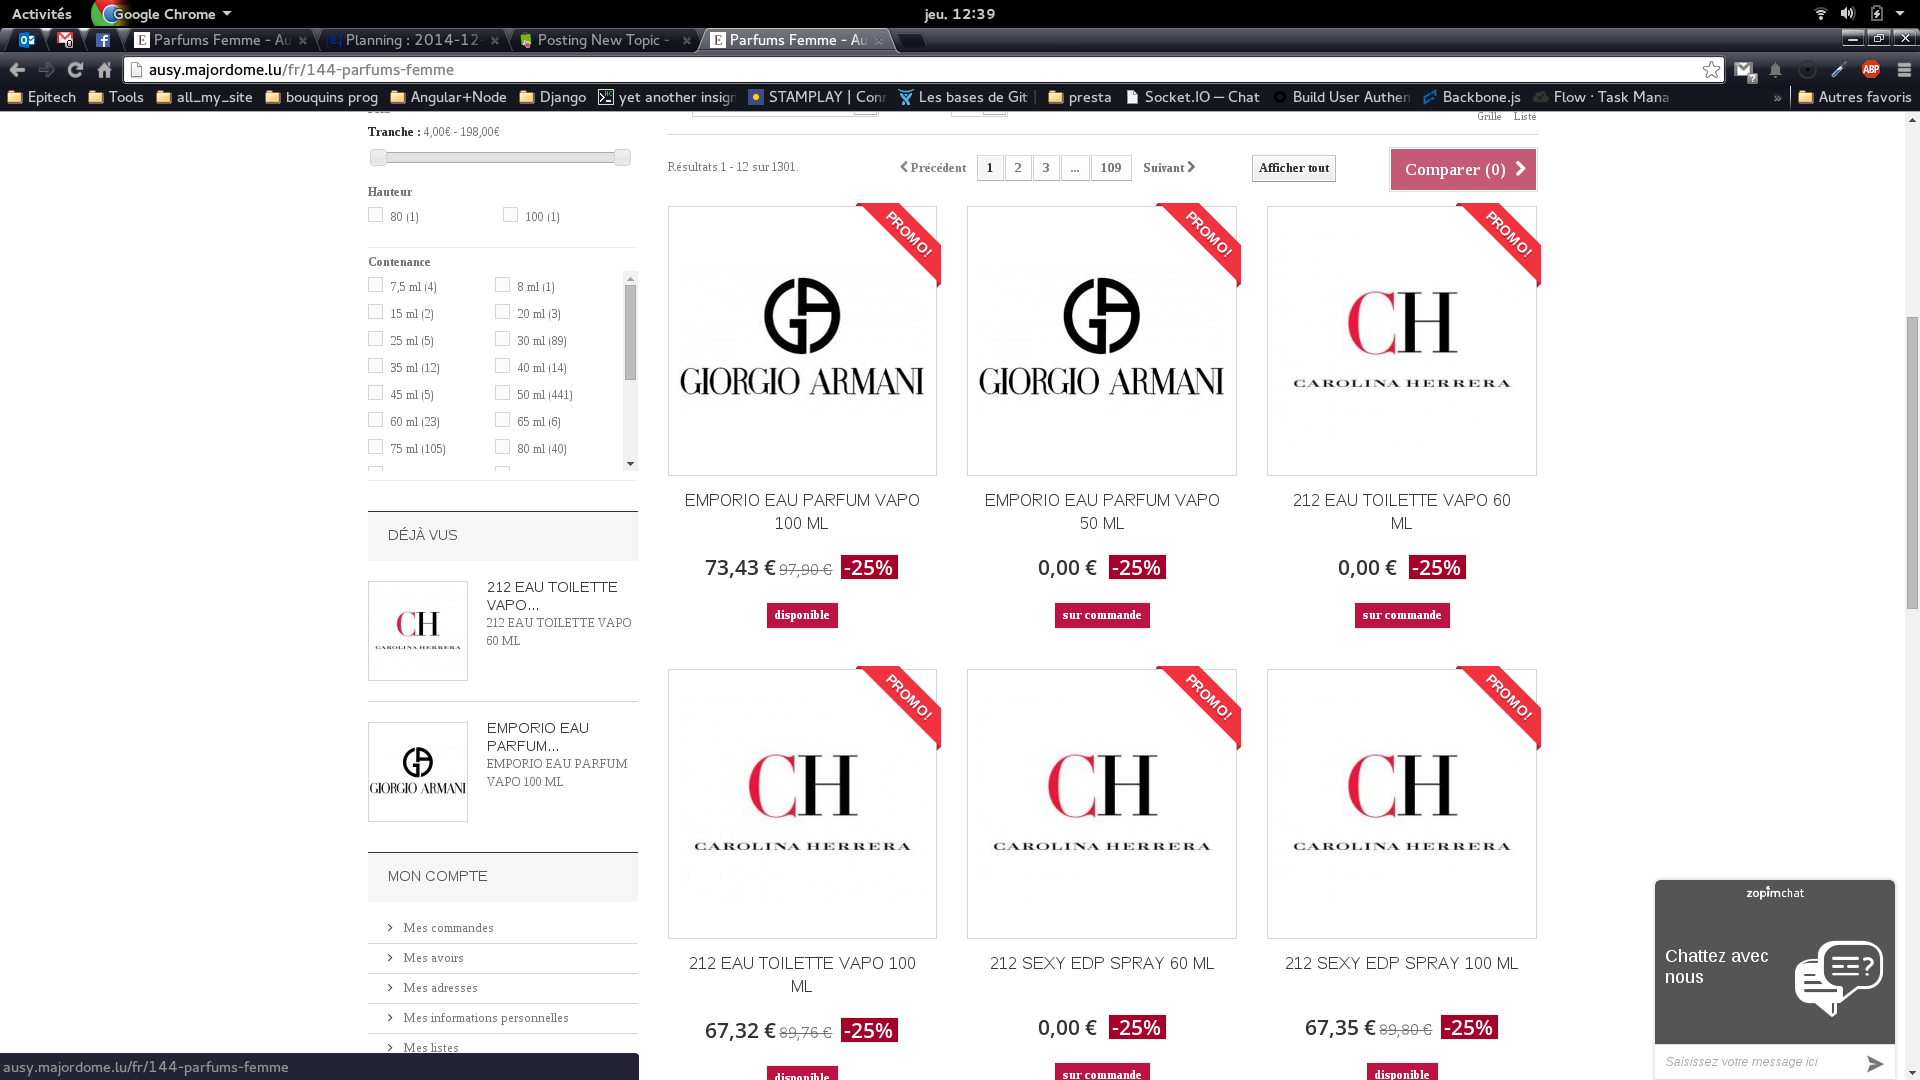Open the Adblock Plus extension
1920x1080 pixels.
(1870, 70)
